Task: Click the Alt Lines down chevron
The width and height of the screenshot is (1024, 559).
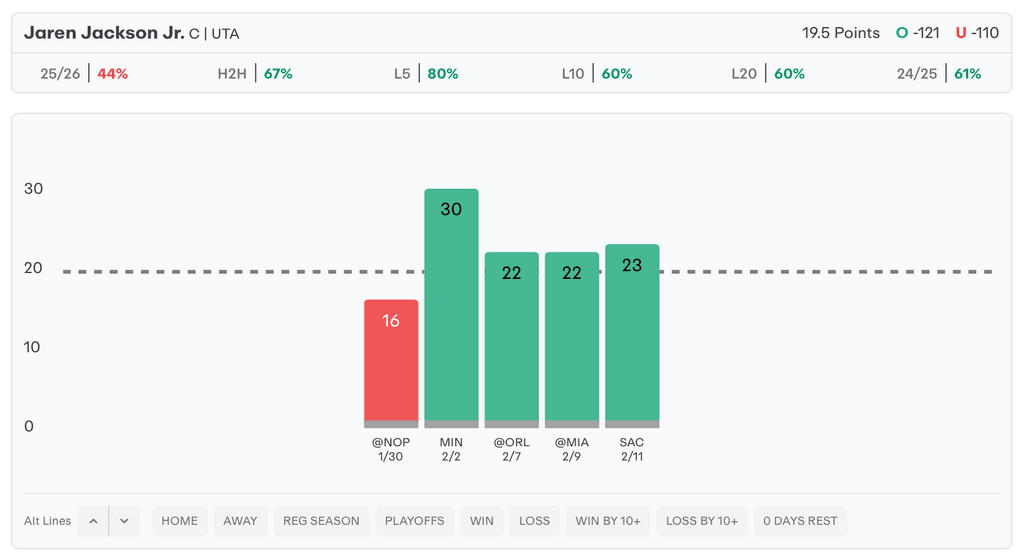Action: coord(124,521)
